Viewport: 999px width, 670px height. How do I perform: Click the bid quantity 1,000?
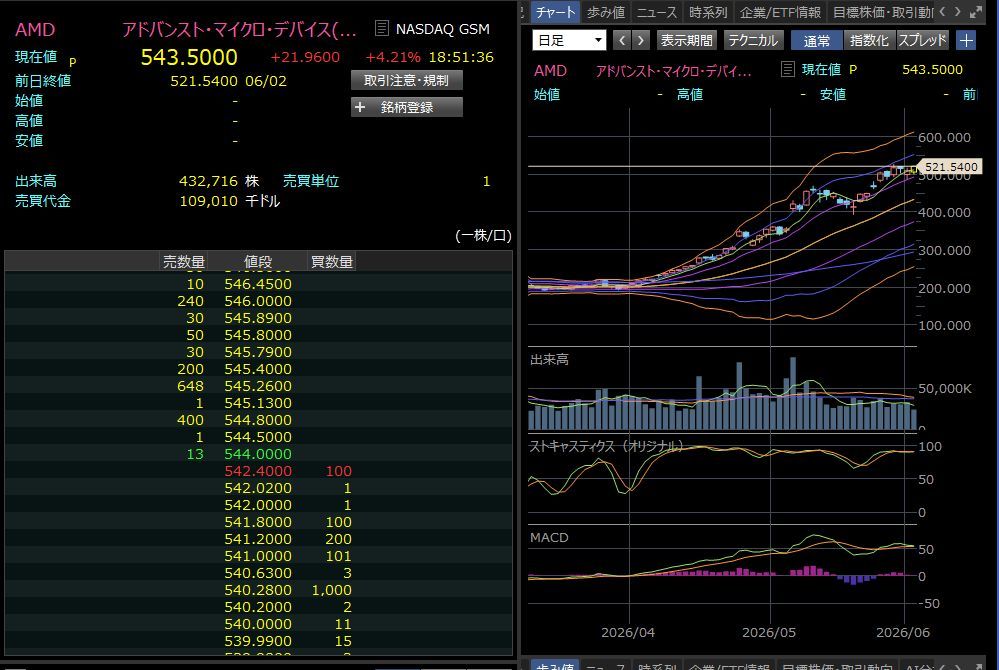(331, 590)
